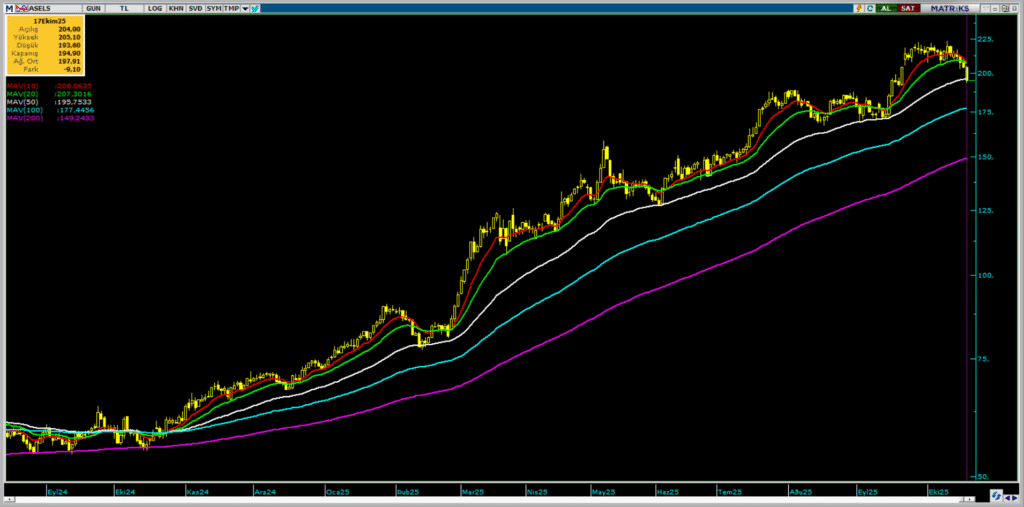The height and width of the screenshot is (507, 1024).
Task: Click the Matriks M logo icon
Action: tap(9, 8)
